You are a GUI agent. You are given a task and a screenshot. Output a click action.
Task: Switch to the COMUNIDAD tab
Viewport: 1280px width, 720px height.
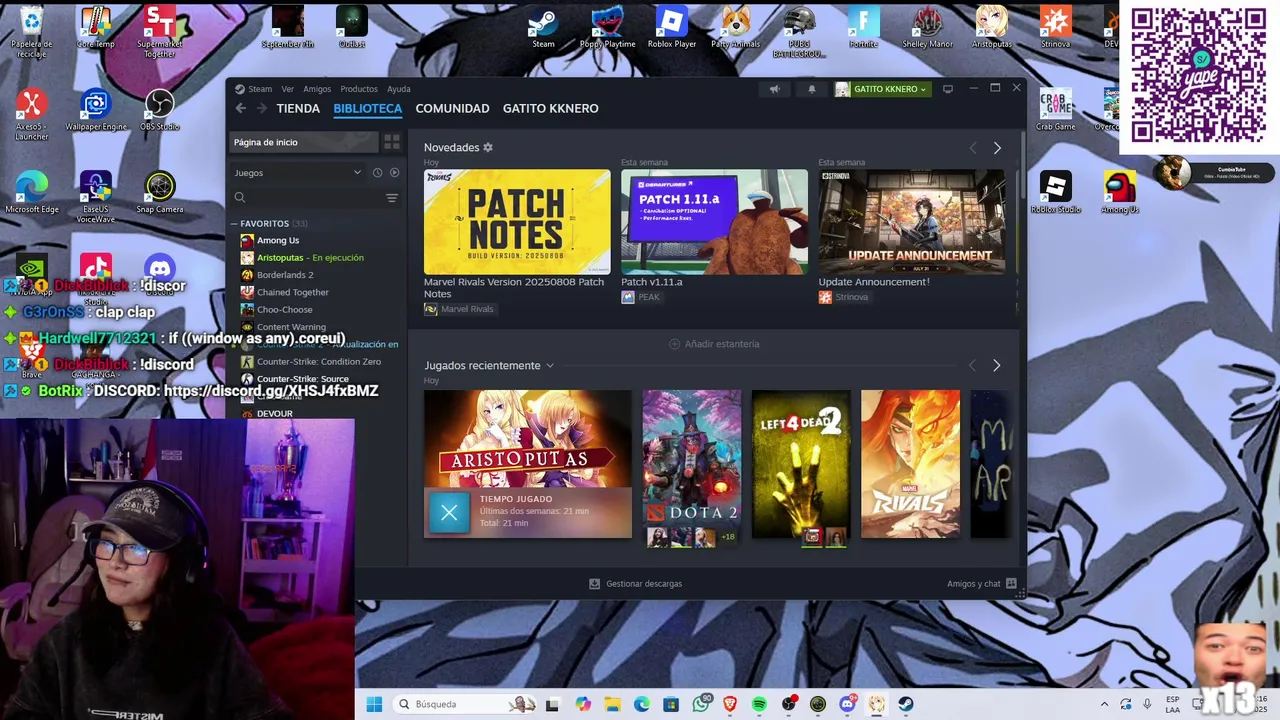click(x=452, y=108)
